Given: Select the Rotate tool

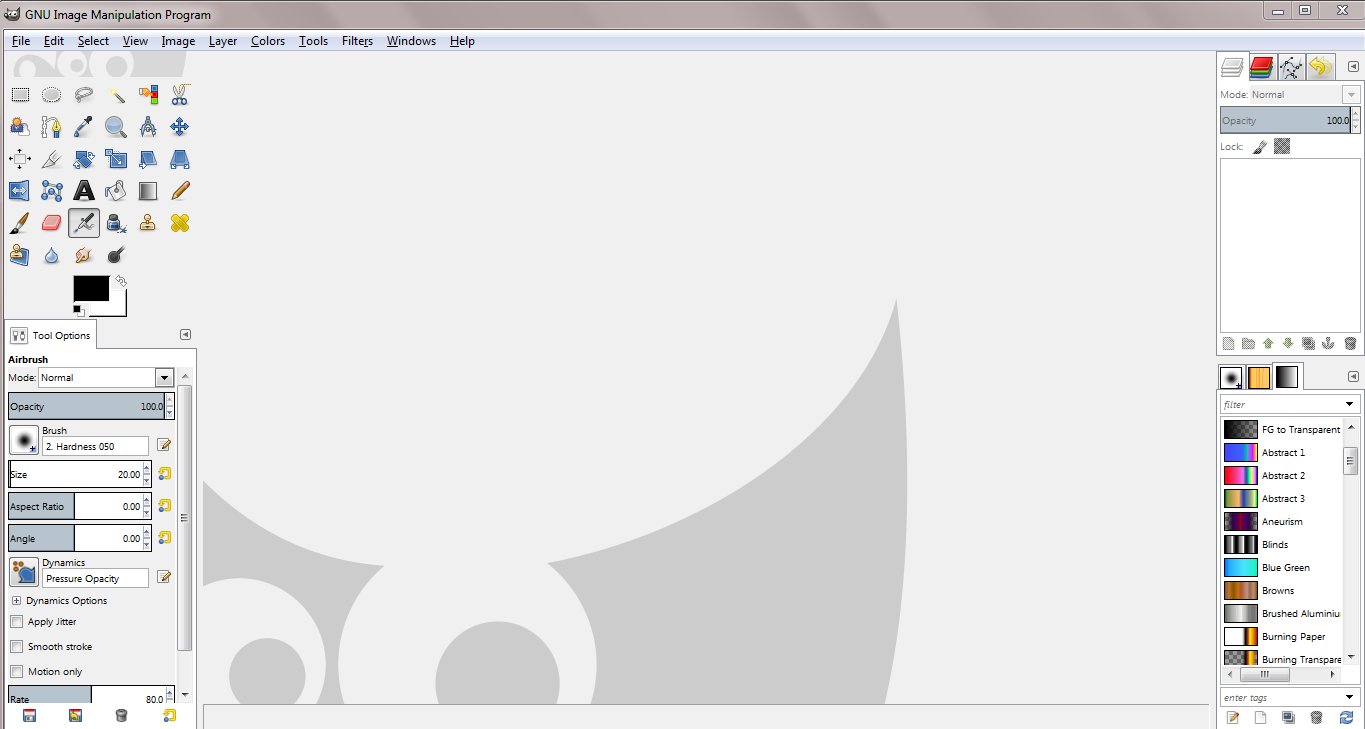Looking at the screenshot, I should coord(84,159).
